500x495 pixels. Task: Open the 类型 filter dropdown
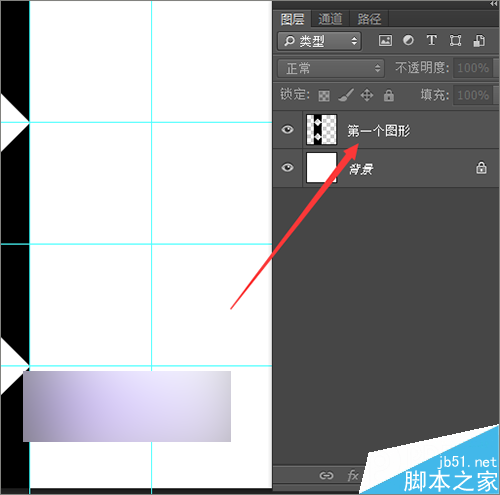click(x=319, y=41)
